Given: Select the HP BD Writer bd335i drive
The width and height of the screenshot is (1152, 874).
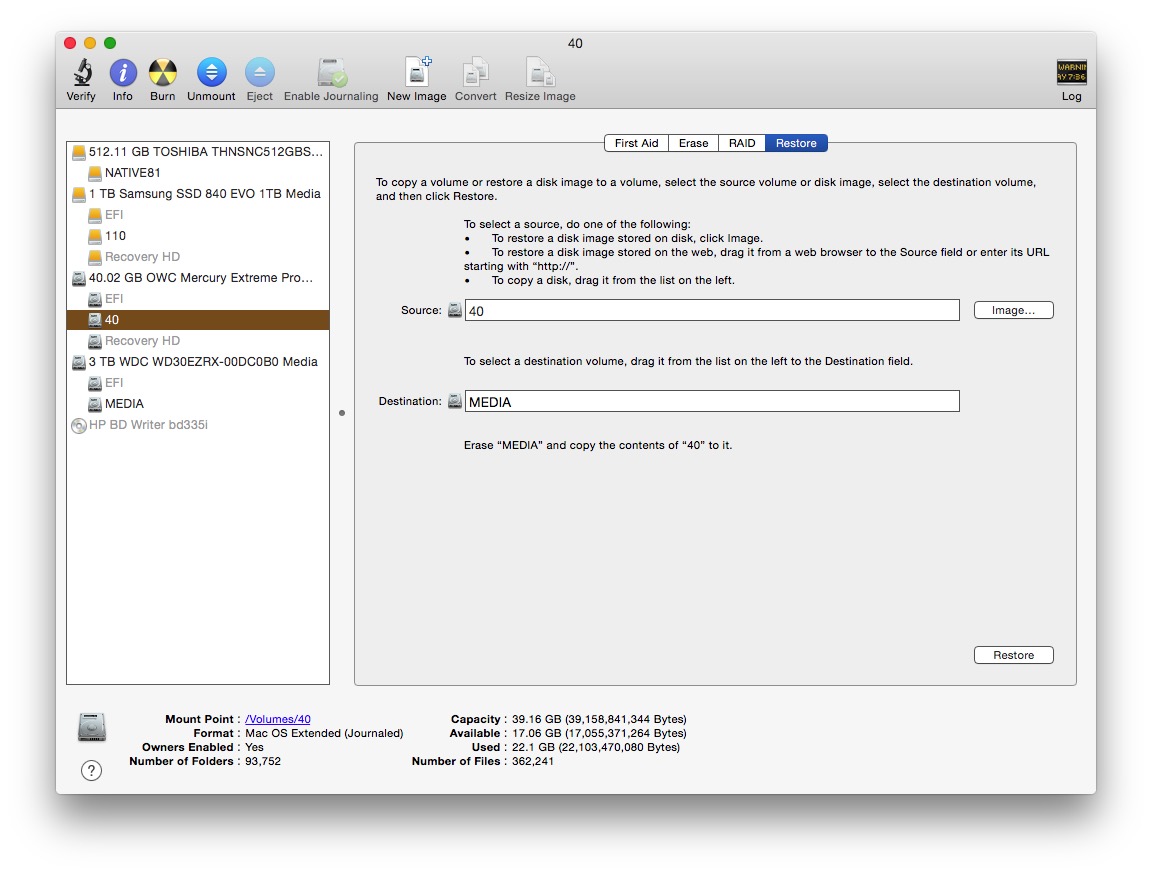Looking at the screenshot, I should 198,425.
